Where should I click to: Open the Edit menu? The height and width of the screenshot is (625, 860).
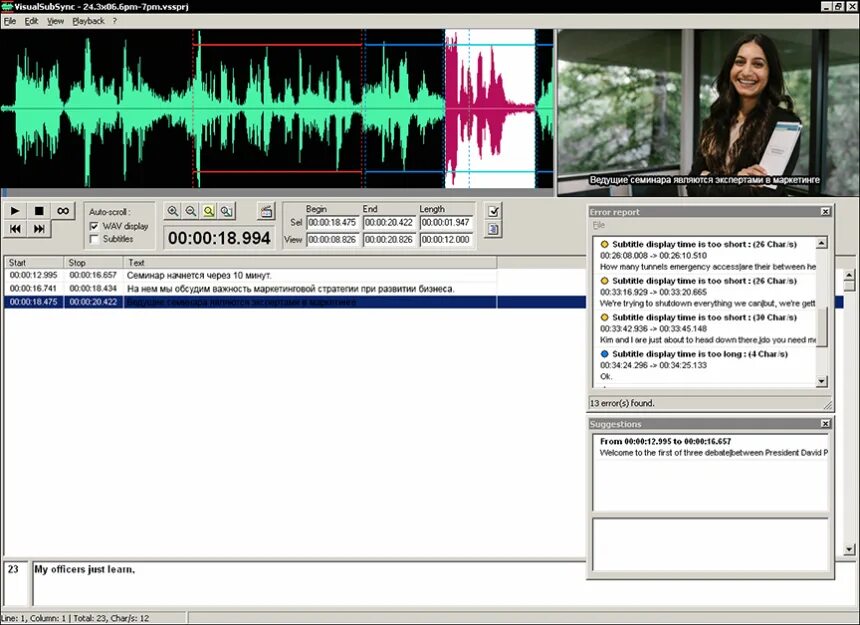tap(31, 21)
